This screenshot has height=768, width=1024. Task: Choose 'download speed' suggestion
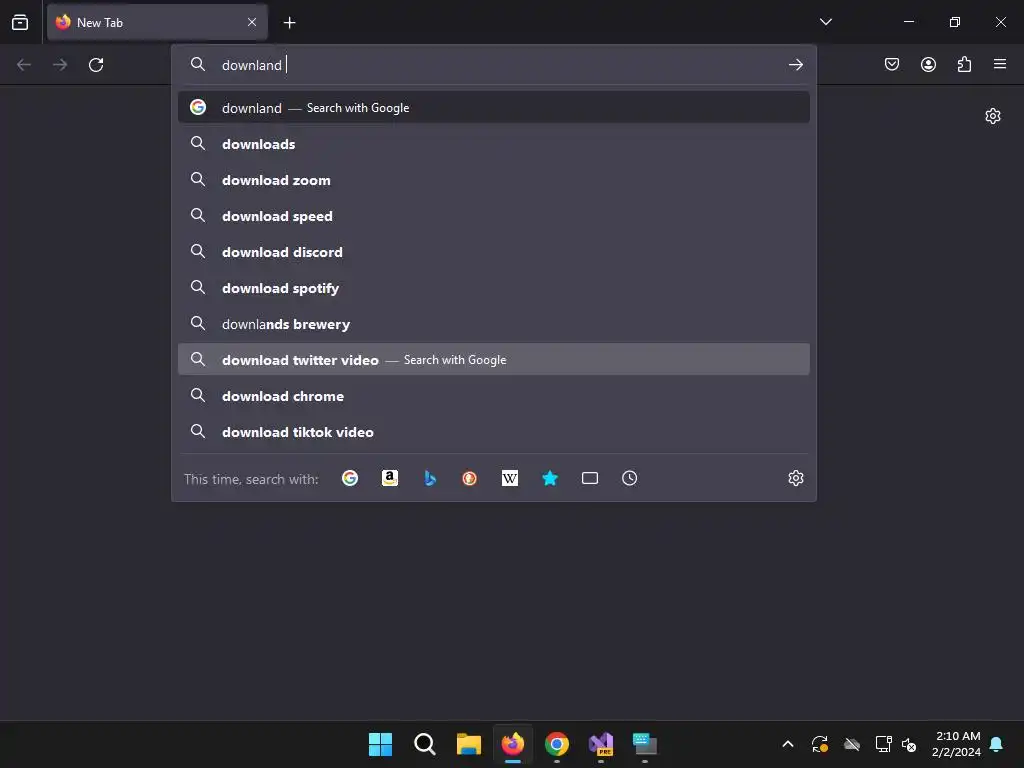tap(494, 216)
